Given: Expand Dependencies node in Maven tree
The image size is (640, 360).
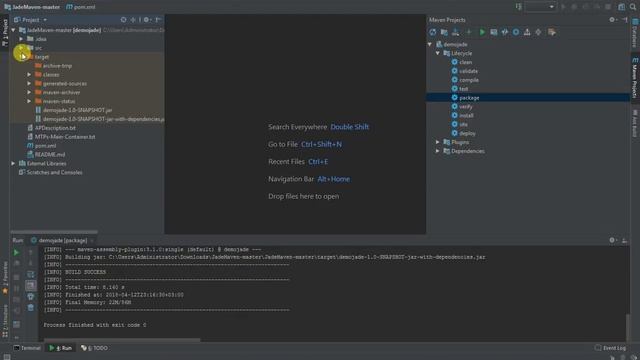Looking at the screenshot, I should coord(438,151).
